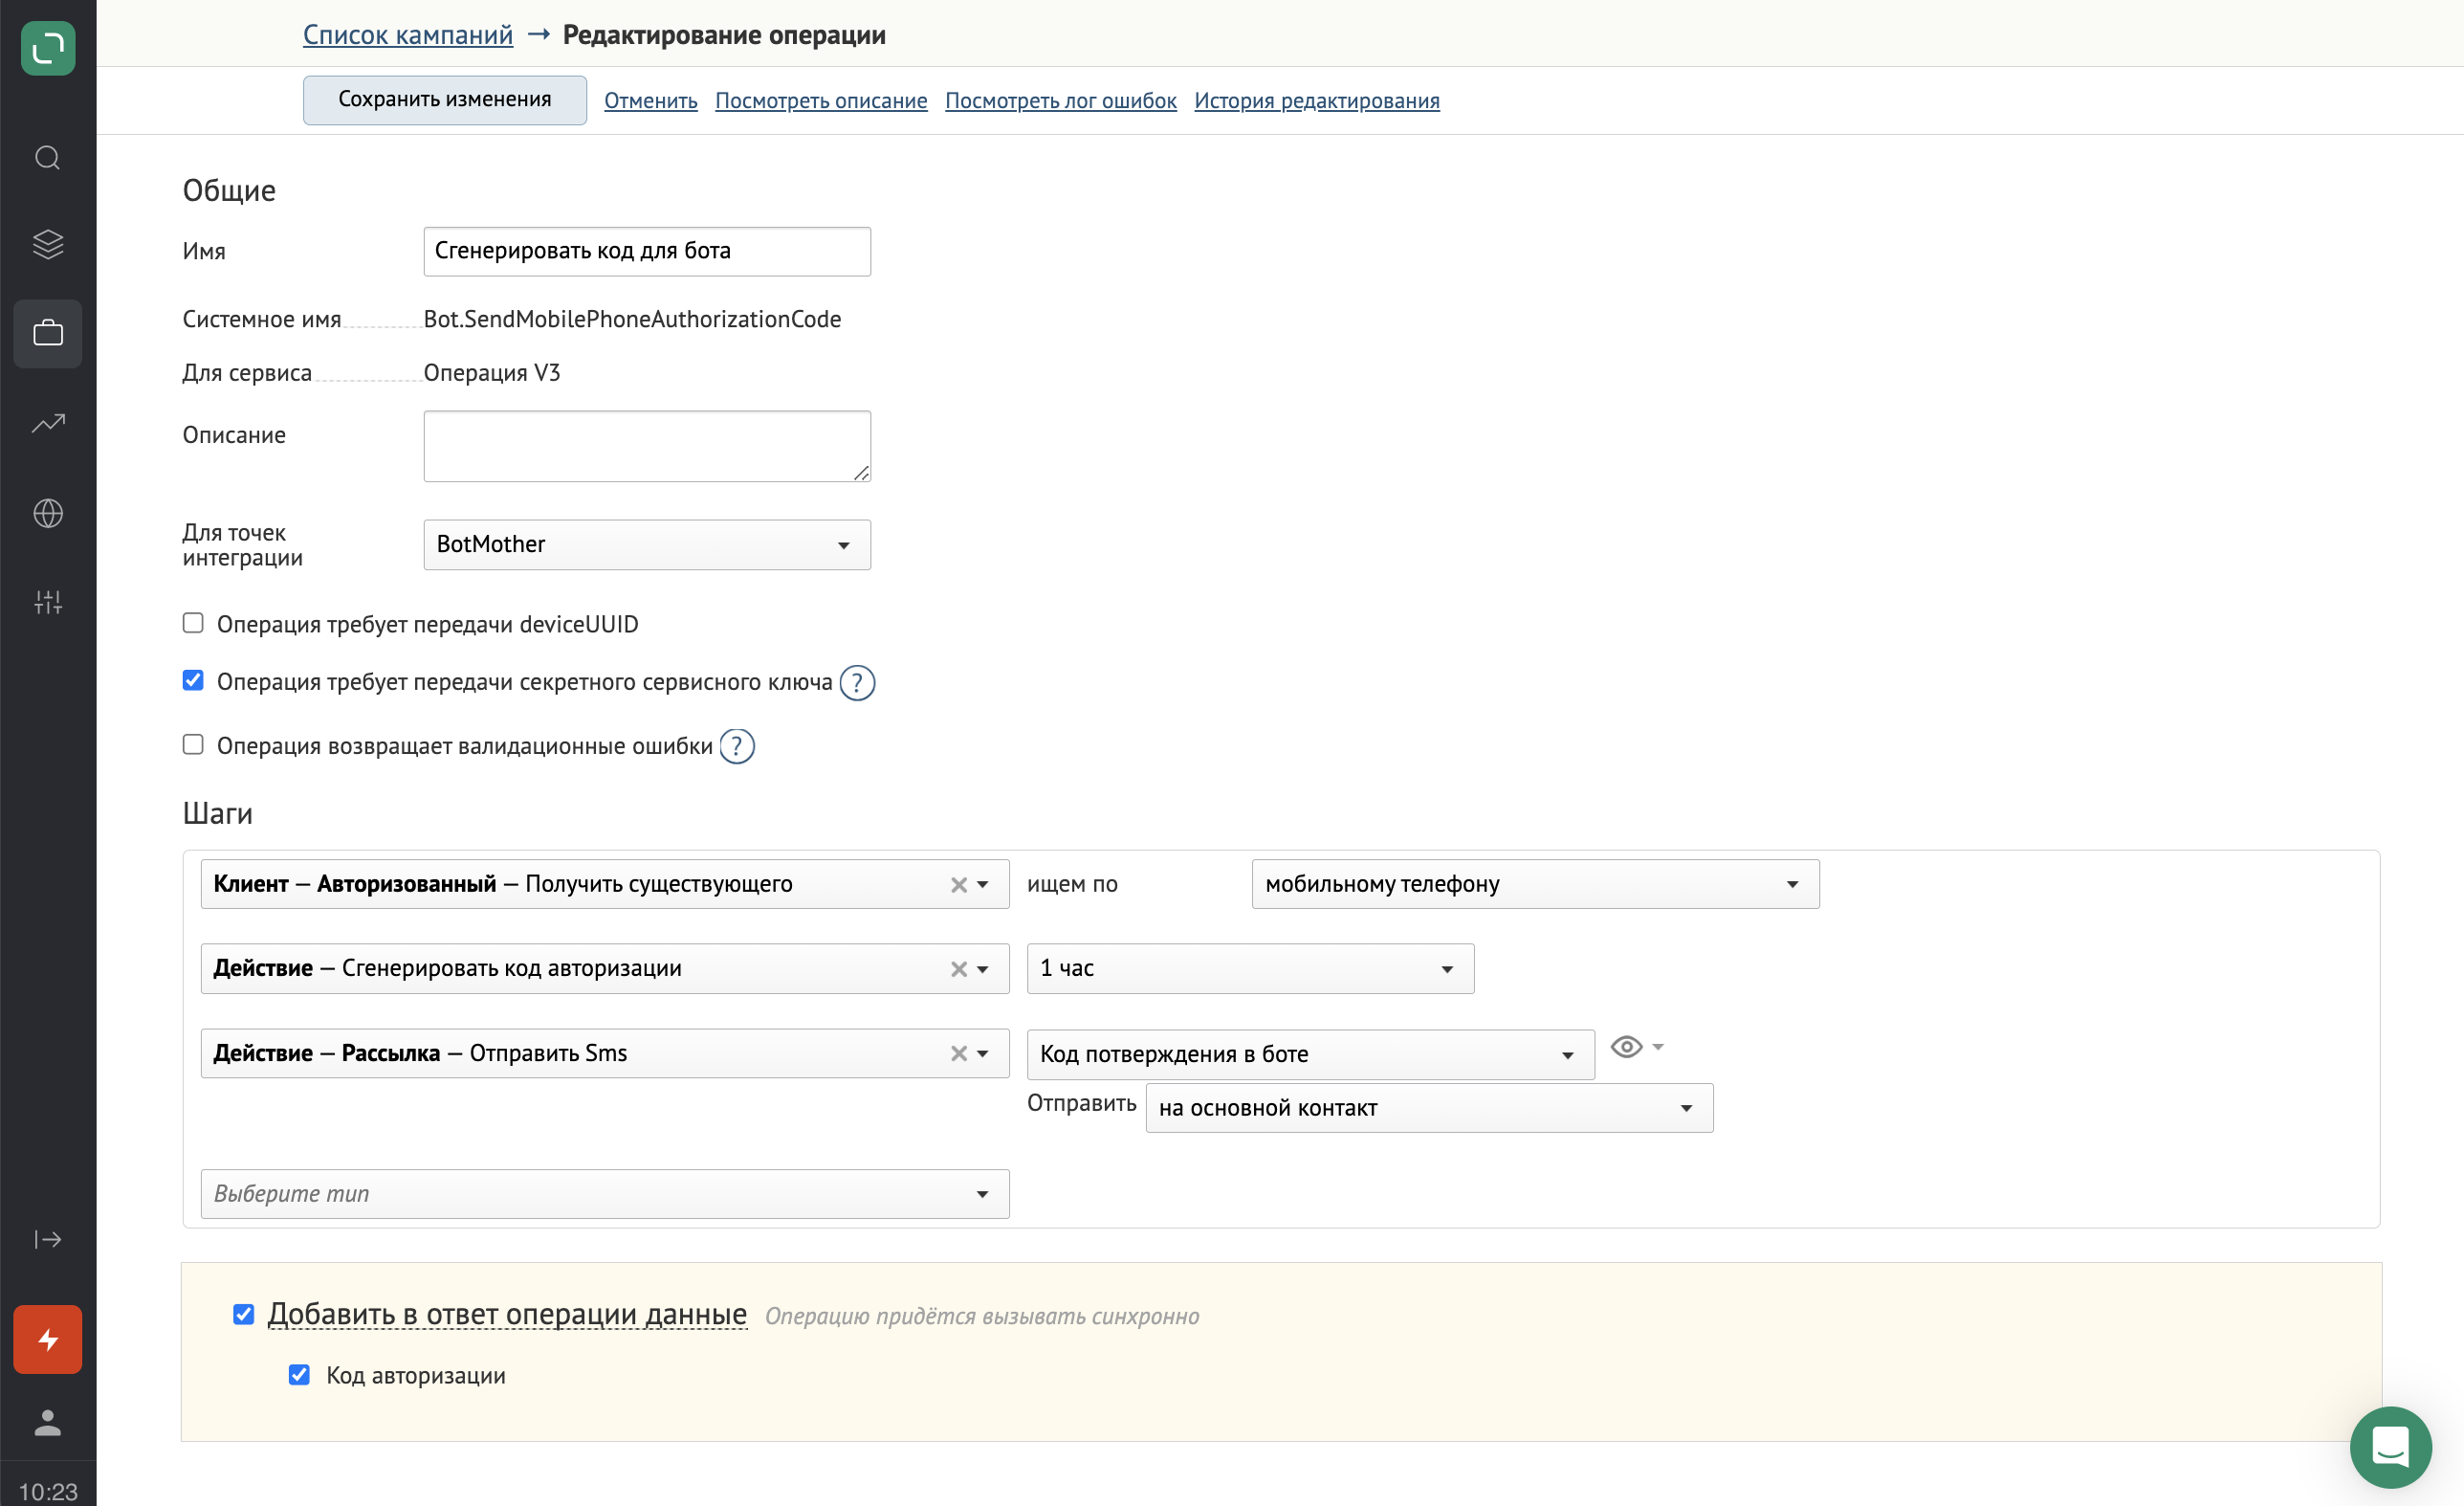Click the 'Шаги' section heading

tap(217, 814)
